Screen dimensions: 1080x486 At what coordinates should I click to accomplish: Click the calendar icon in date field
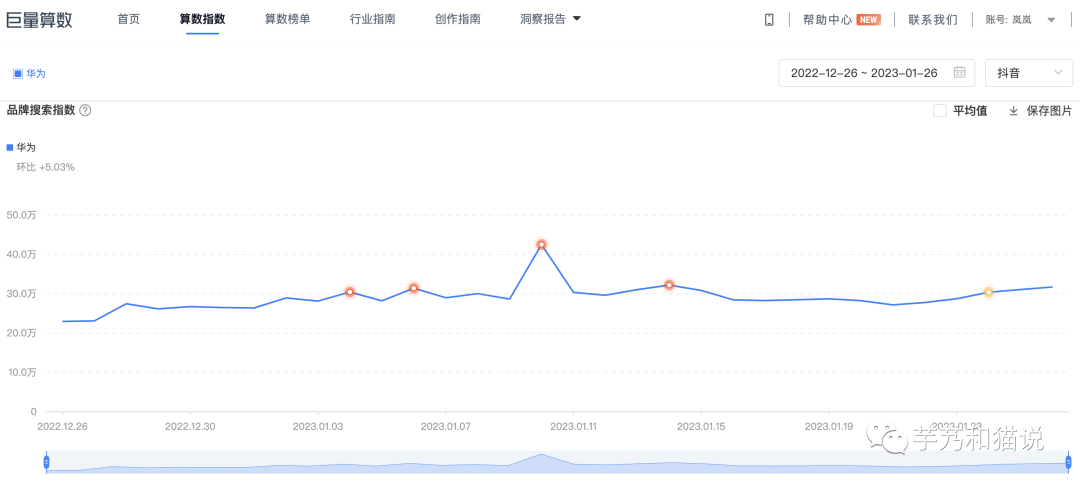tap(959, 72)
